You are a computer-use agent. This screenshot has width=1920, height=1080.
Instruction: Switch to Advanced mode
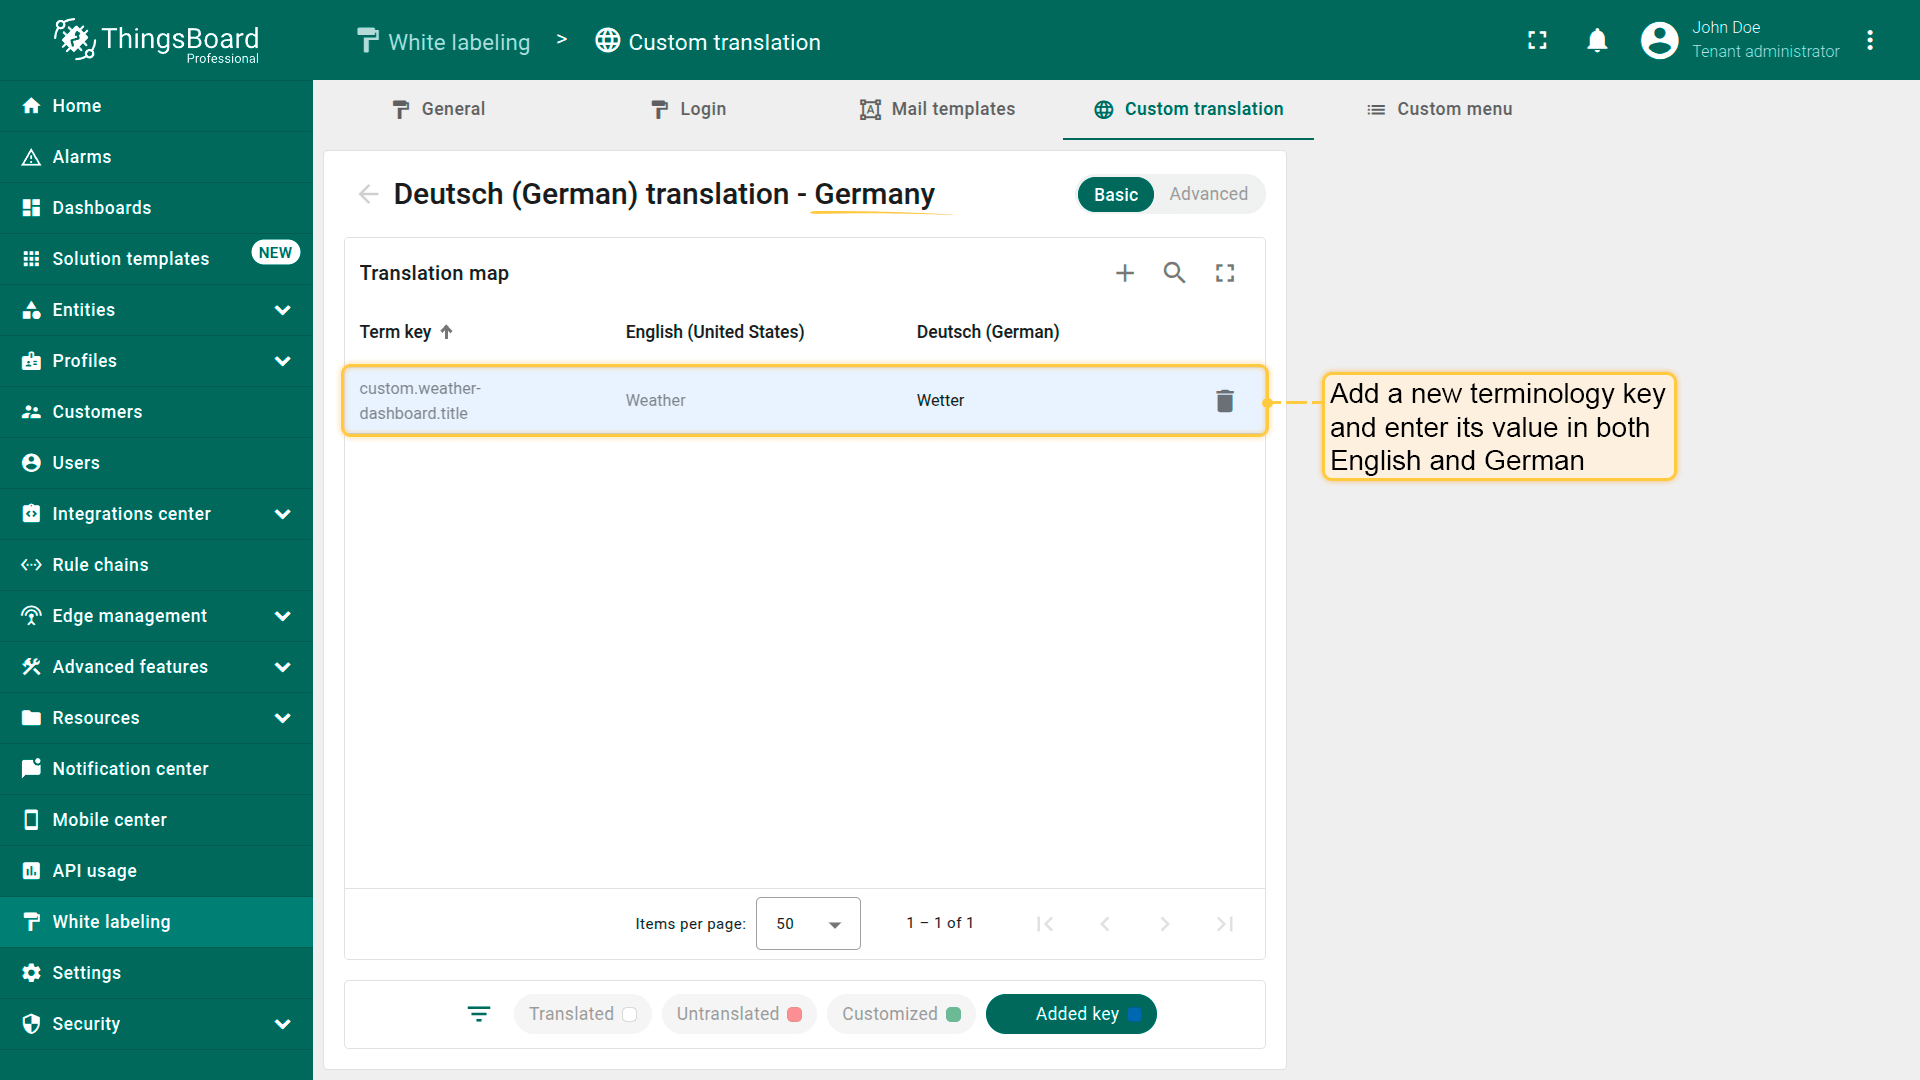coord(1208,194)
